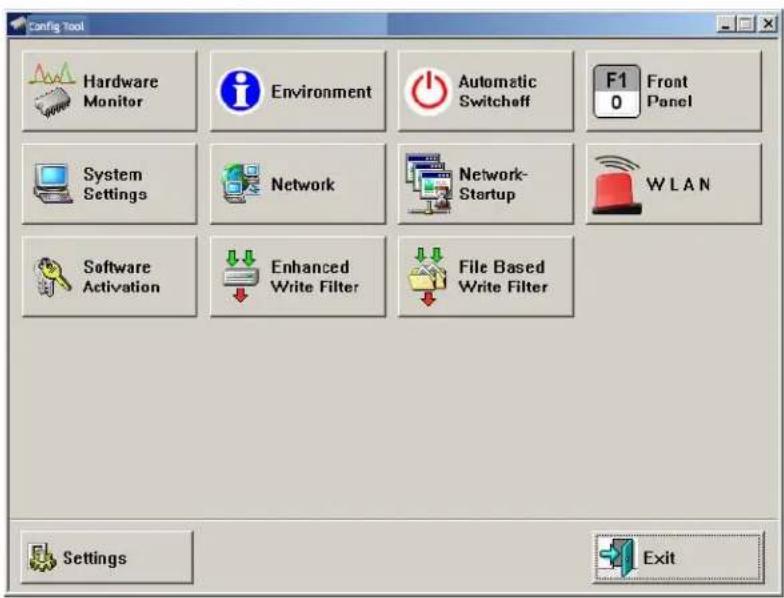The width and height of the screenshot is (784, 598).
Task: Click the System Settings computer icon
Action: [x=52, y=184]
